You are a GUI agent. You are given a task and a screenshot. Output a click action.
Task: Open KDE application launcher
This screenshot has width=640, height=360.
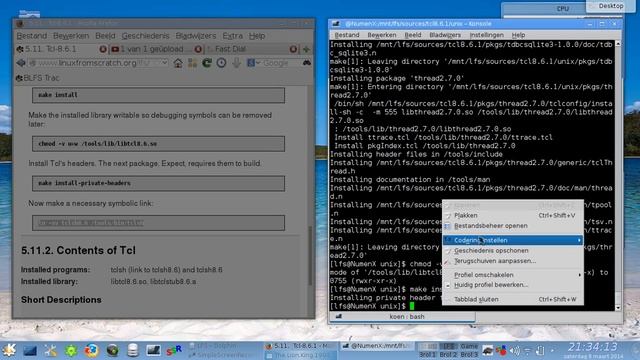[9, 350]
